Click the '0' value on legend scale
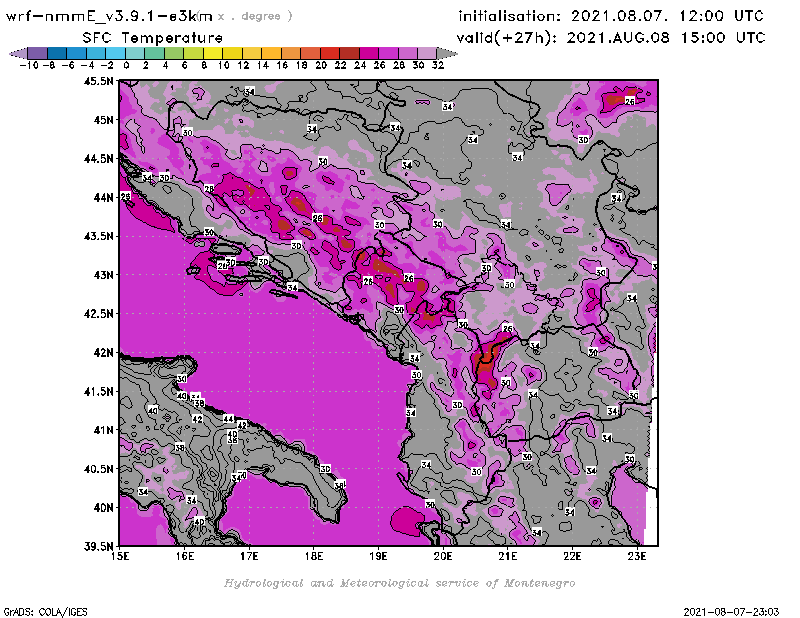Image resolution: width=800 pixels, height=618 pixels. pyautogui.click(x=126, y=65)
